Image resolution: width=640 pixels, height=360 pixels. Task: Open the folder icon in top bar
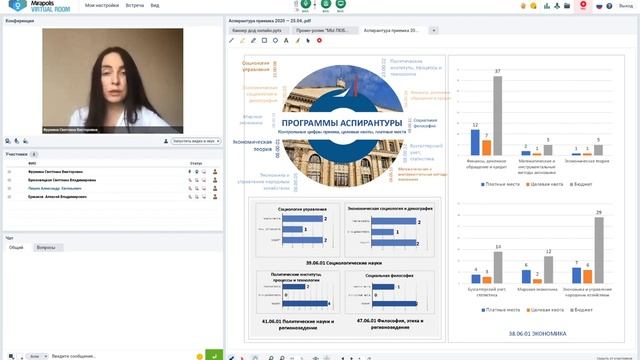(567, 6)
